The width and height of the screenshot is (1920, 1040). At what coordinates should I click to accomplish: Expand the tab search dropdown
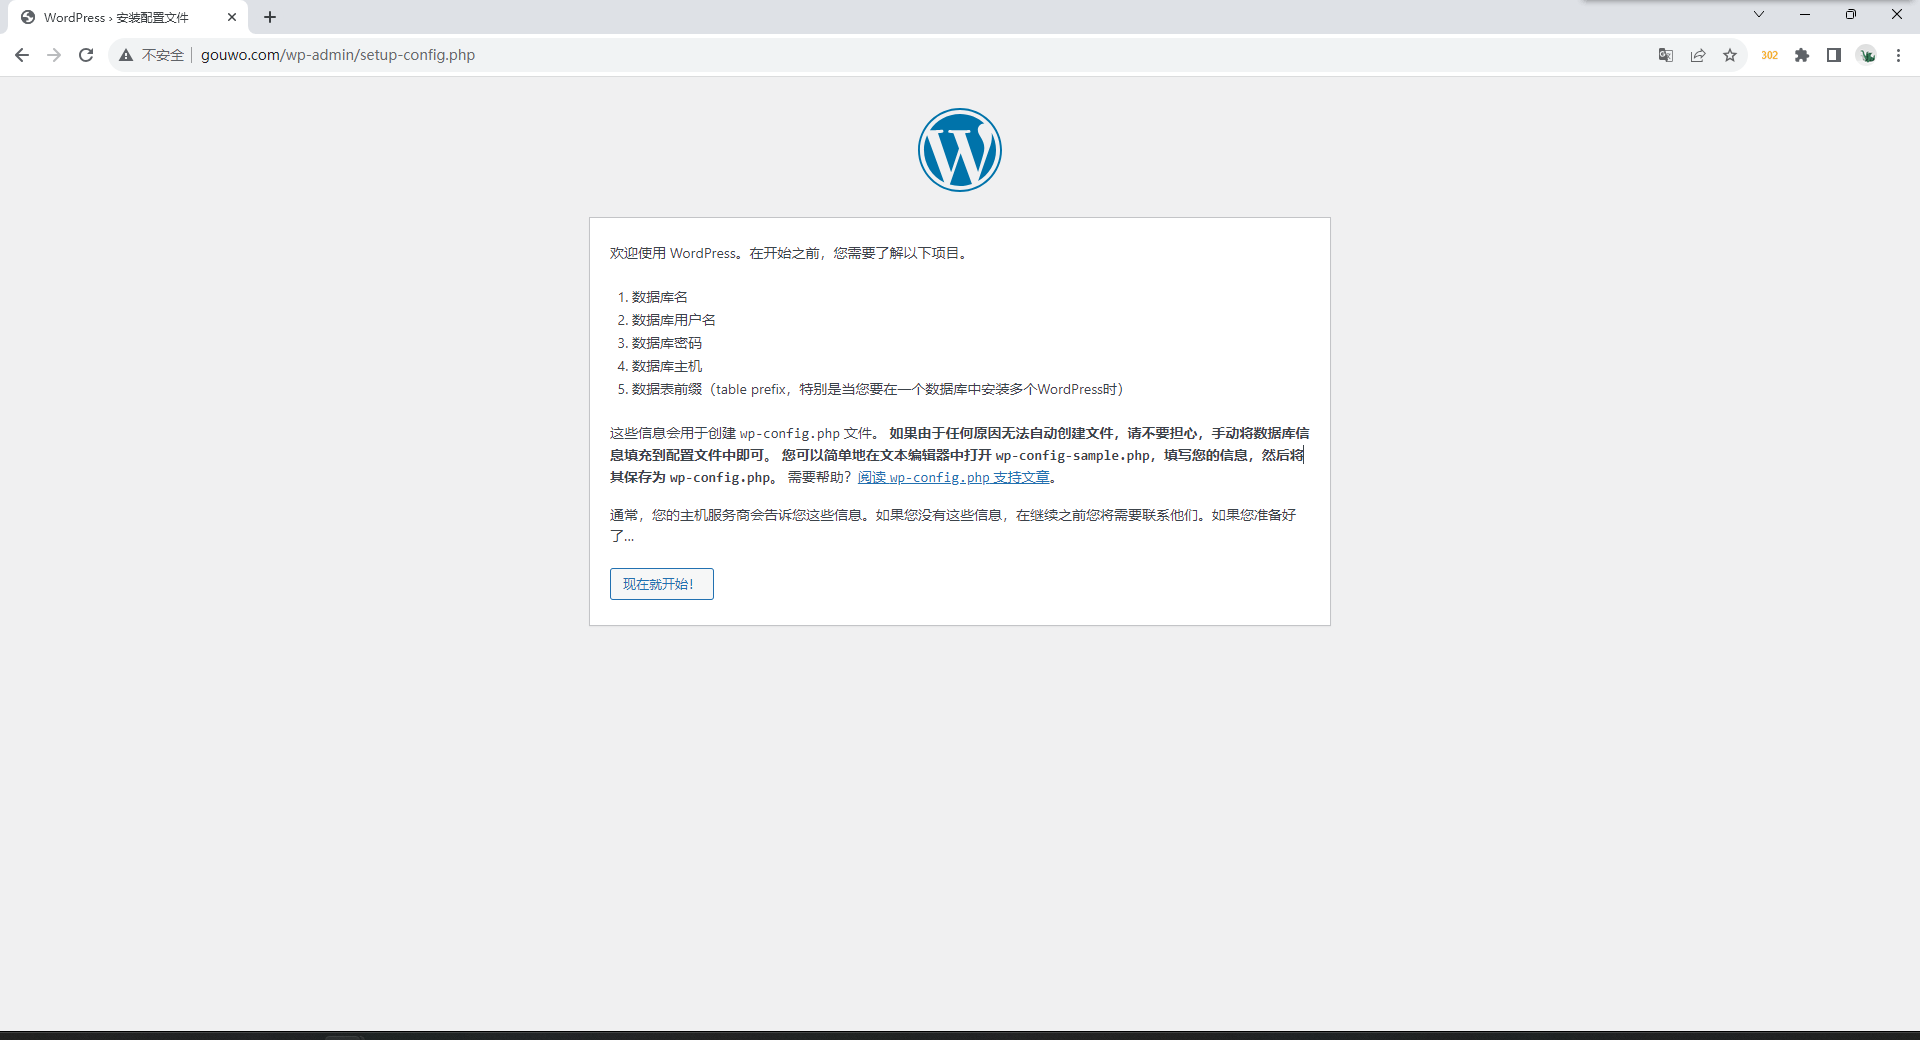[1759, 14]
